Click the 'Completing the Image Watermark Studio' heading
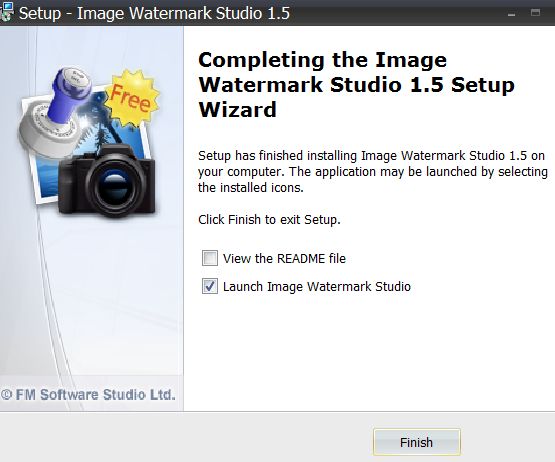555x462 pixels. pyautogui.click(x=356, y=85)
